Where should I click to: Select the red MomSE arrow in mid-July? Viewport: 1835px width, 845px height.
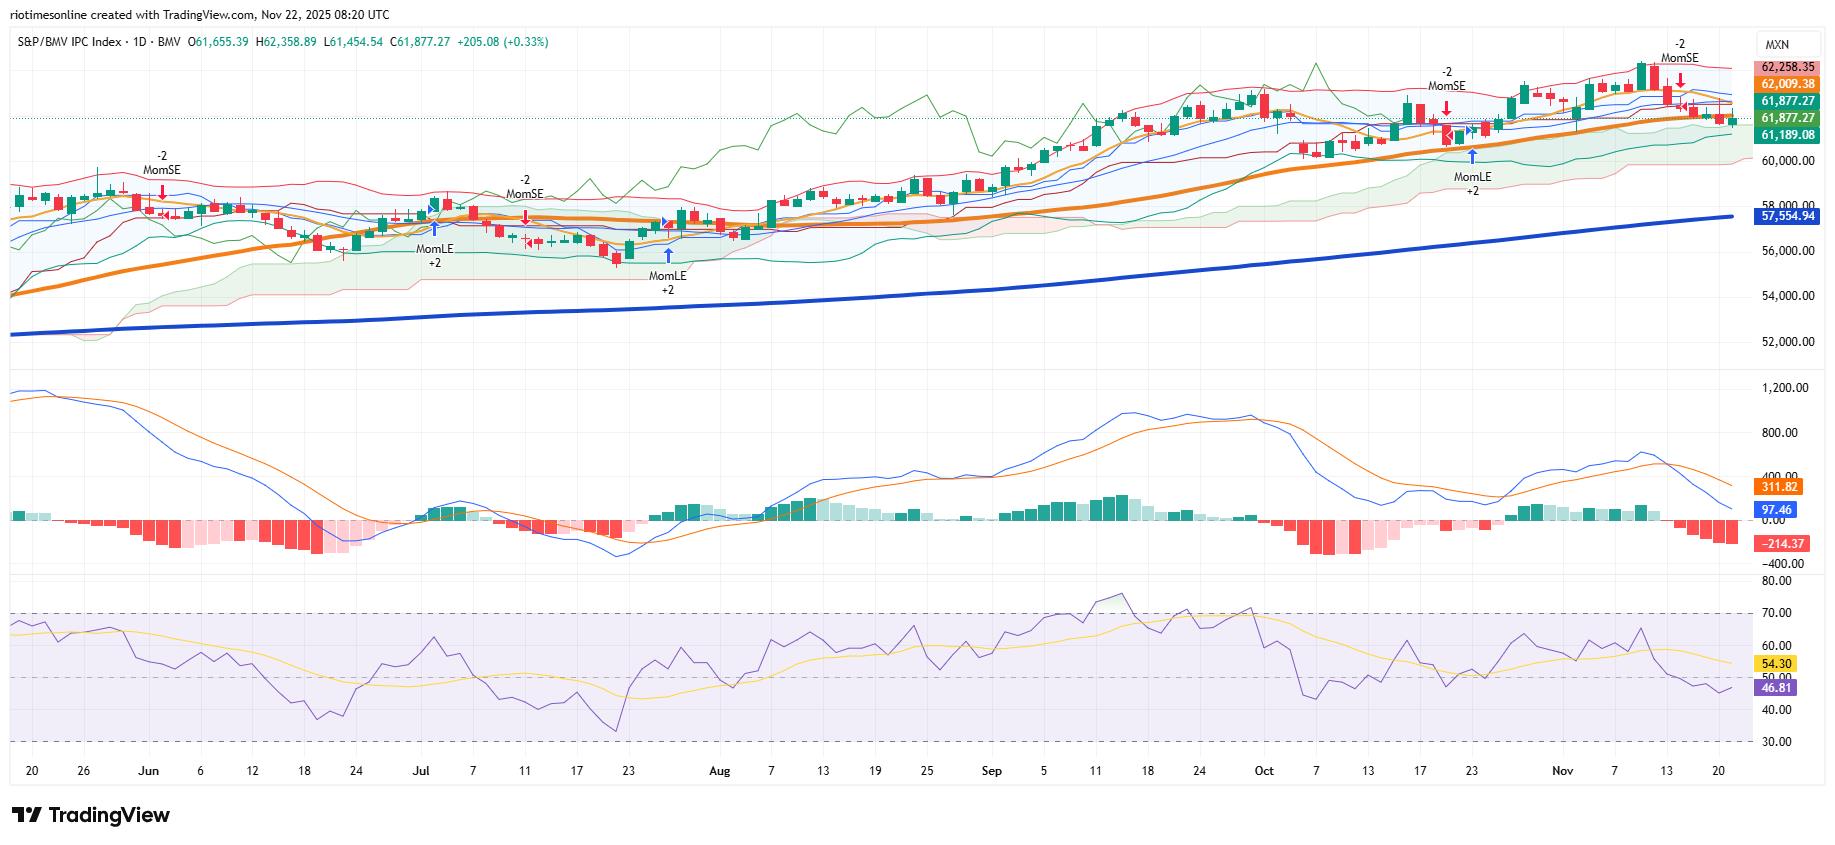(525, 216)
